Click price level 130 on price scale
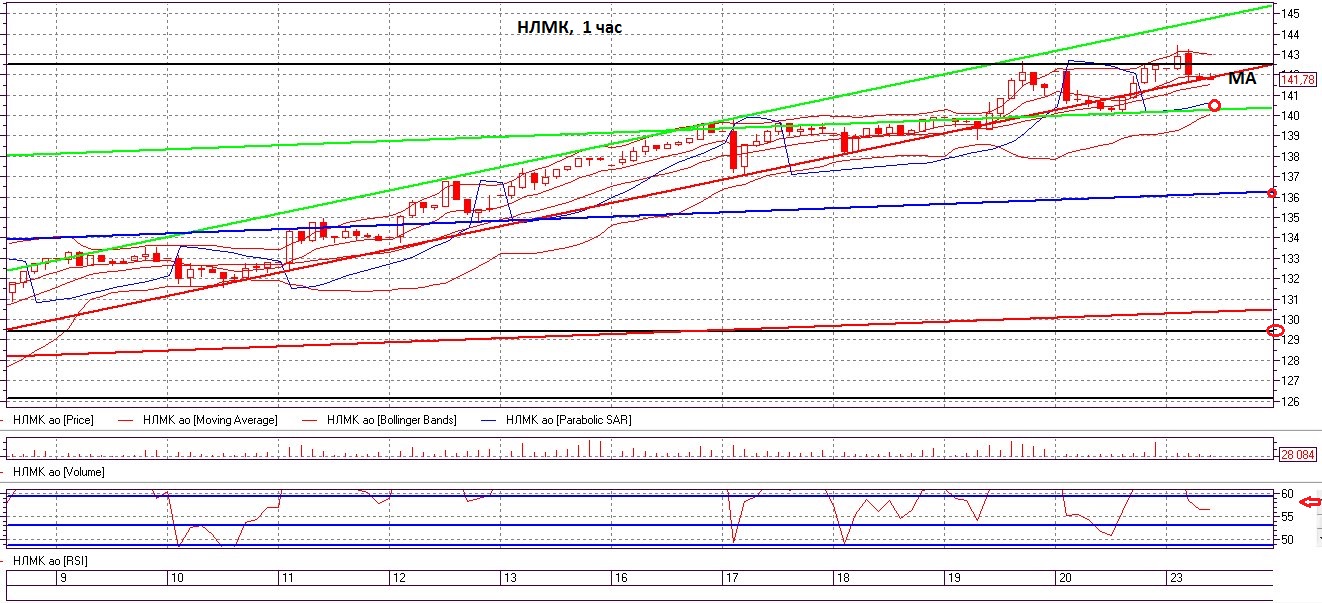The image size is (1322, 603). pos(1289,320)
